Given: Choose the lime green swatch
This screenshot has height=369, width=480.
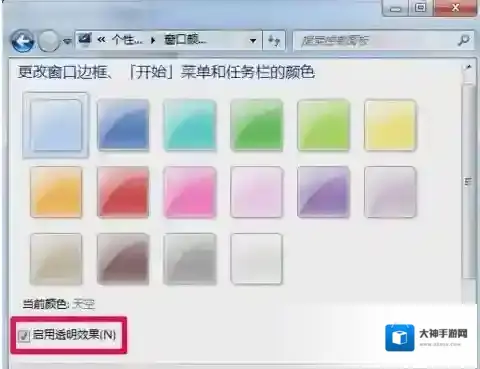Looking at the screenshot, I should (323, 125).
